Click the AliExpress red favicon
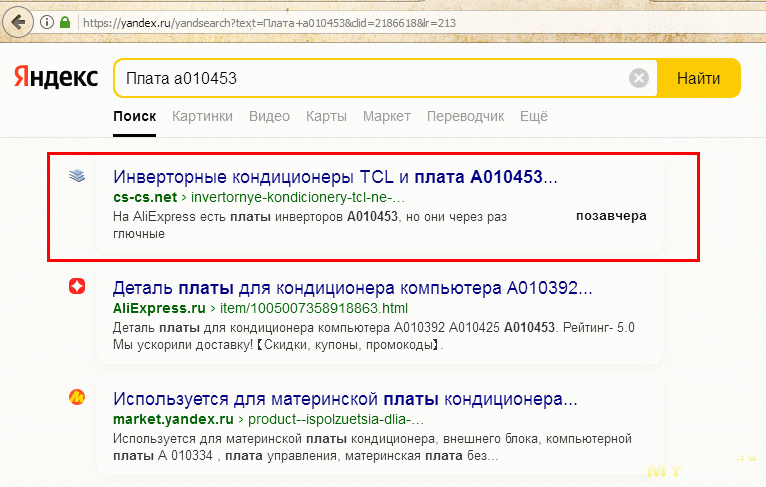The width and height of the screenshot is (766, 487). click(77, 286)
